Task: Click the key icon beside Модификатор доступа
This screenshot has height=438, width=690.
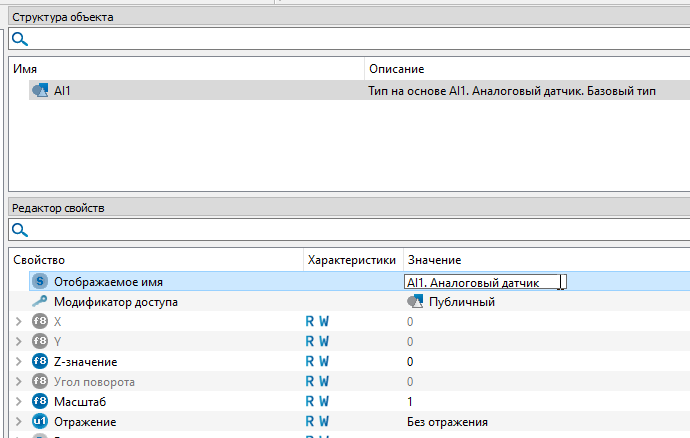Action: 41,302
